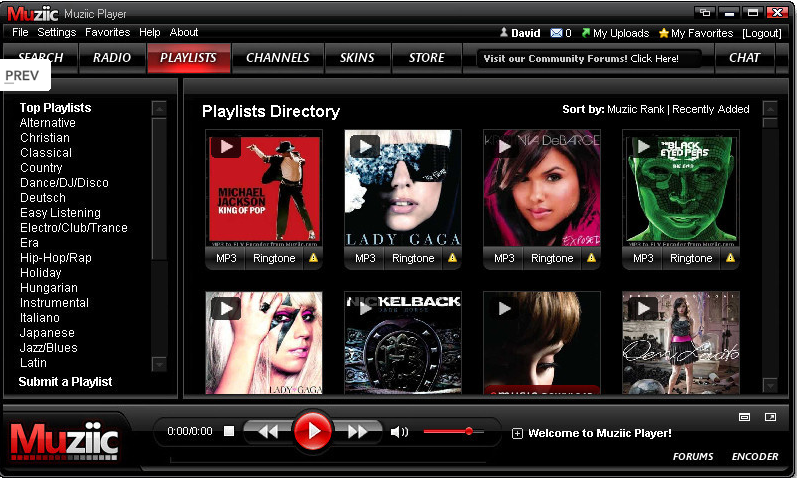797x478 pixels.
Task: Download MP3 for Black Eyed Peas playlist
Action: coord(643,258)
